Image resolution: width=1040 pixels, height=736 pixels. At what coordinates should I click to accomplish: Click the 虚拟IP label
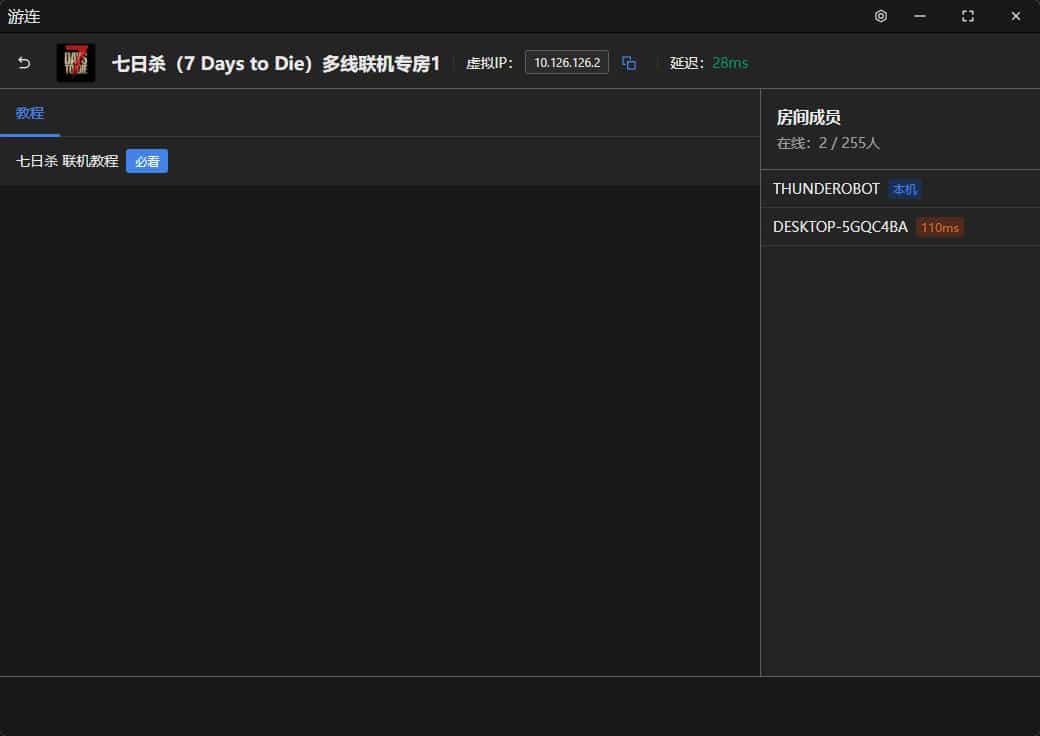tap(489, 63)
